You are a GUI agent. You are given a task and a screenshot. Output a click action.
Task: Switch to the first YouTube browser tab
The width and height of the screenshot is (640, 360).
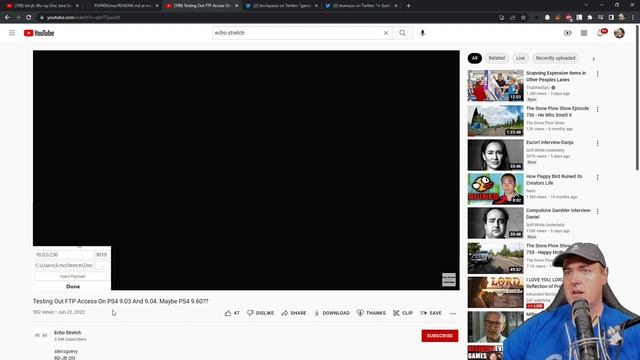point(42,6)
